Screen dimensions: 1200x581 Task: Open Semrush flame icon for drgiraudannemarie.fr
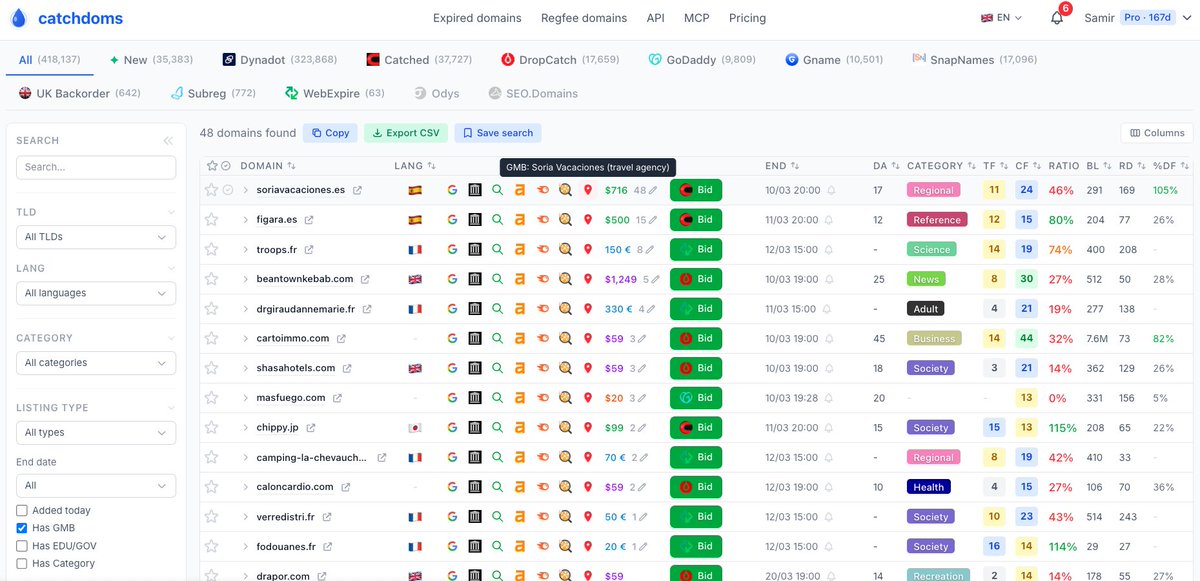(x=543, y=309)
